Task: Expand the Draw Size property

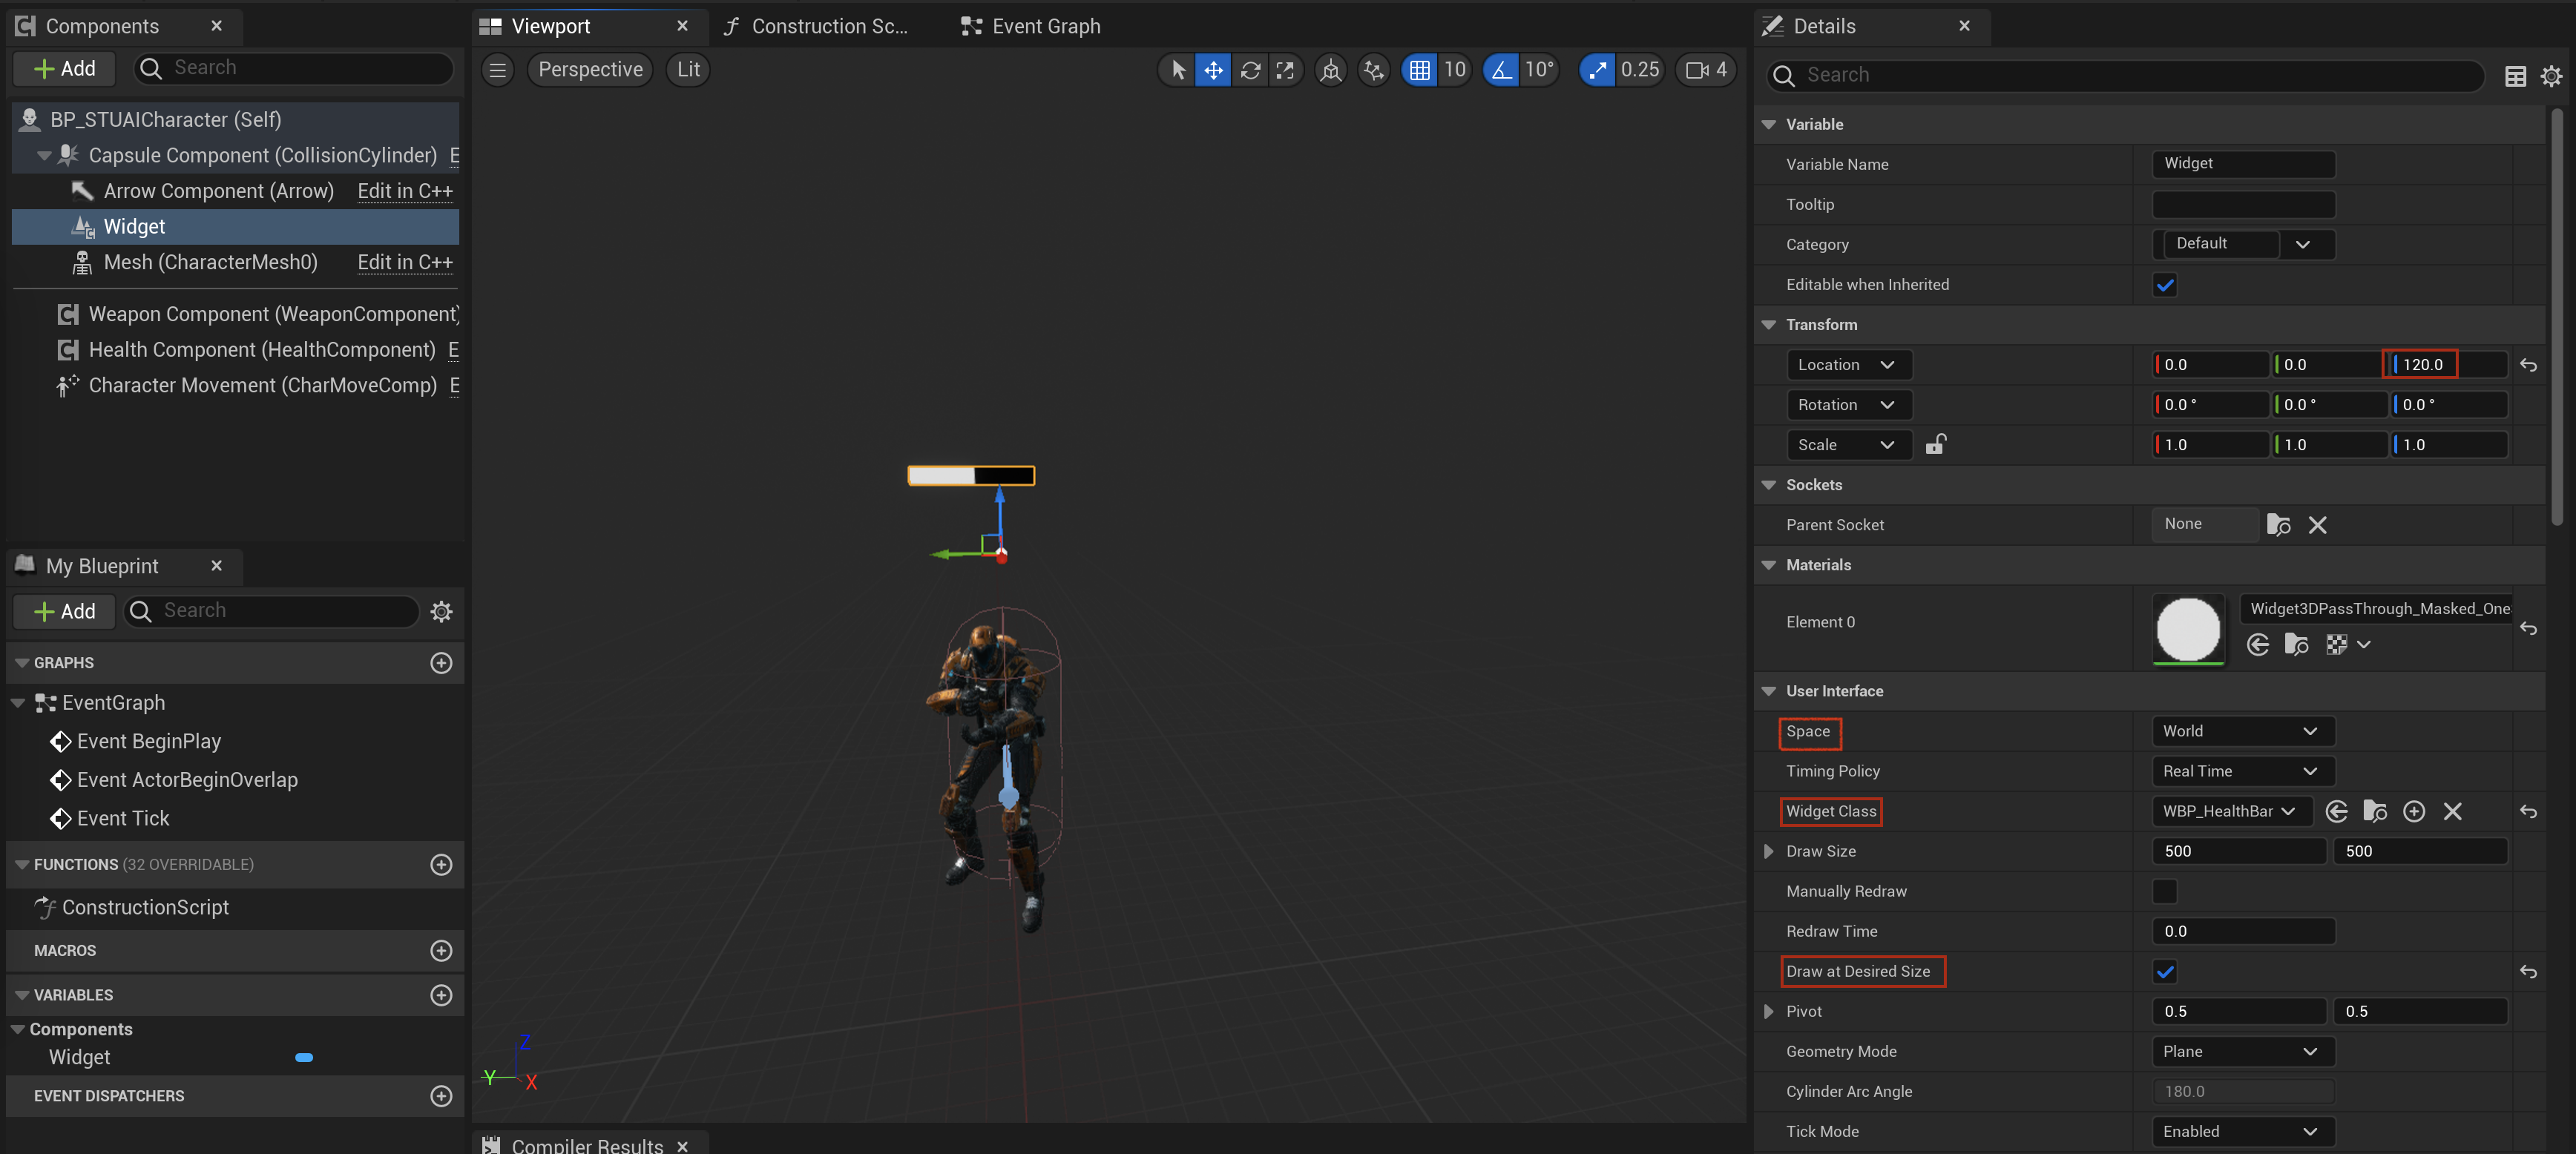Action: coord(1768,852)
